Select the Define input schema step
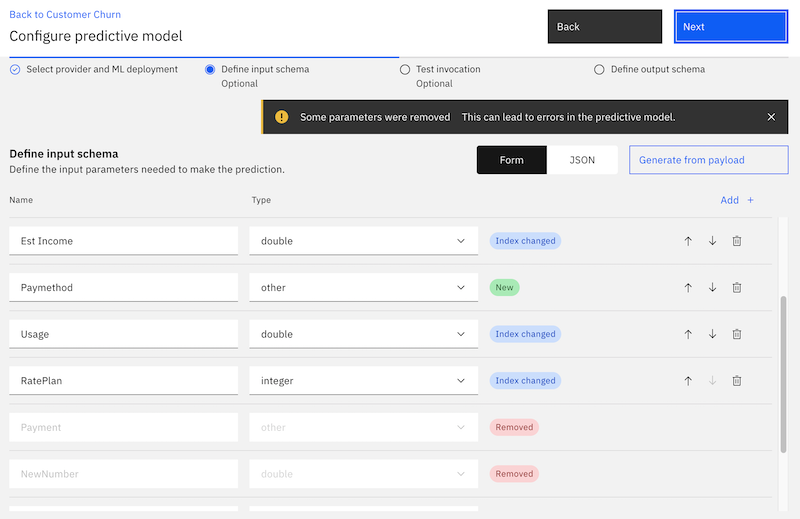The height and width of the screenshot is (519, 800). 258,76
